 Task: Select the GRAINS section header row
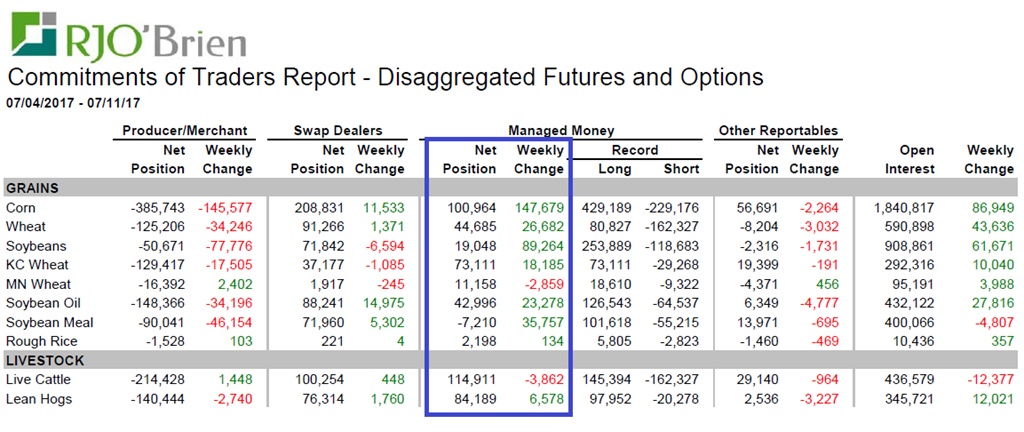[35, 188]
